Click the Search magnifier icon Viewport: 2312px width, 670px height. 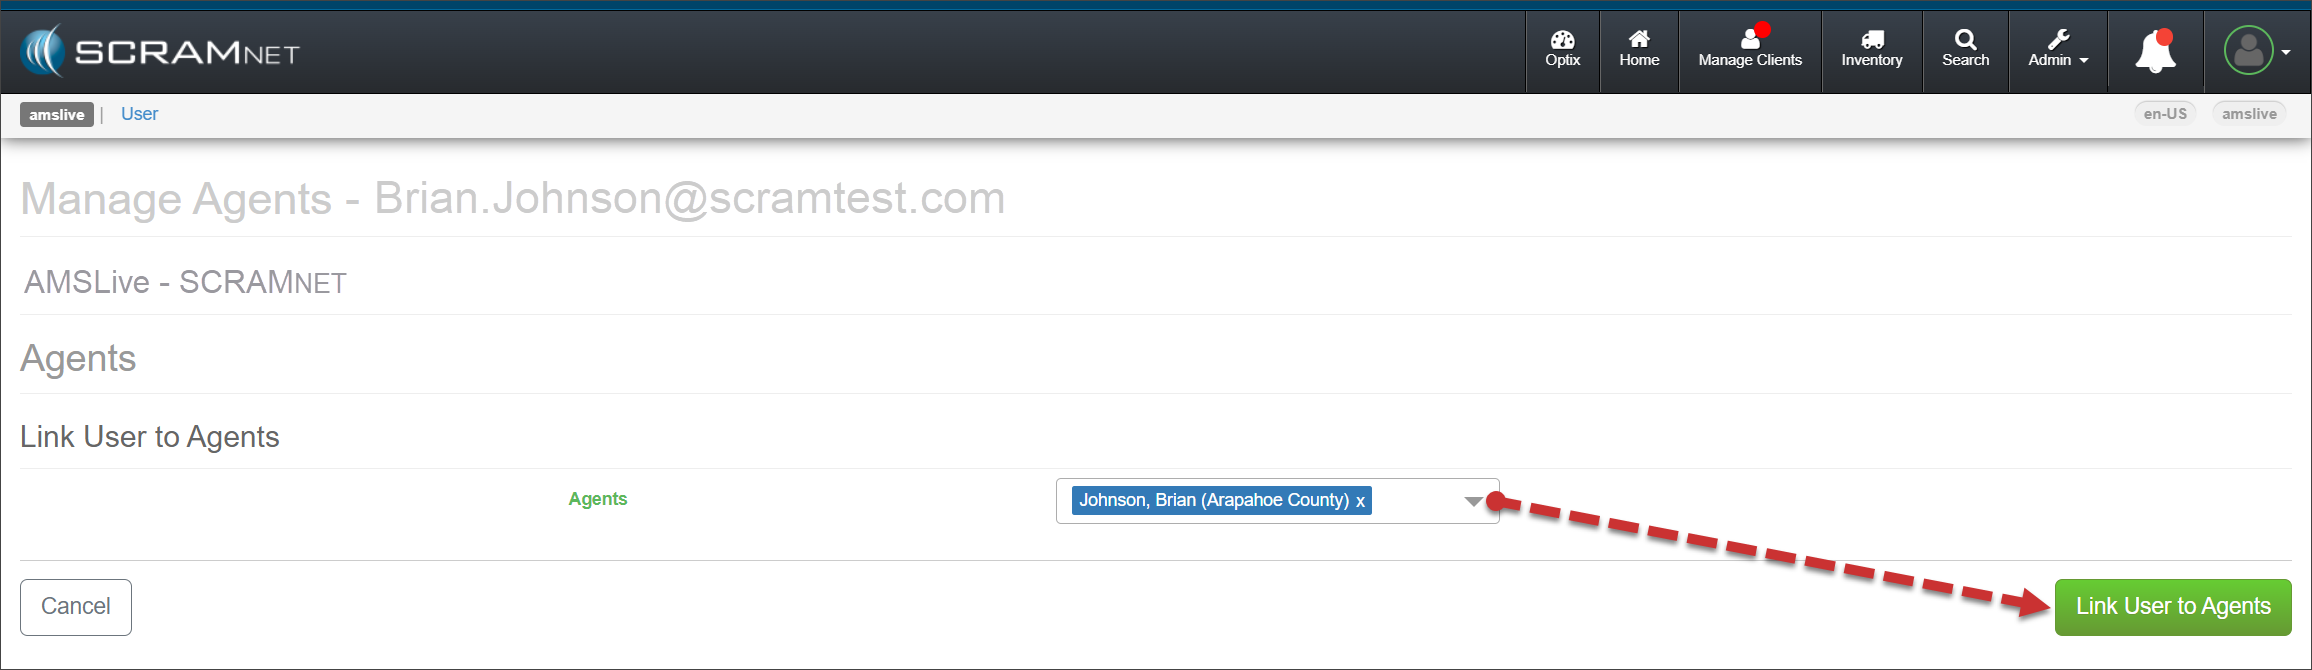(1965, 49)
